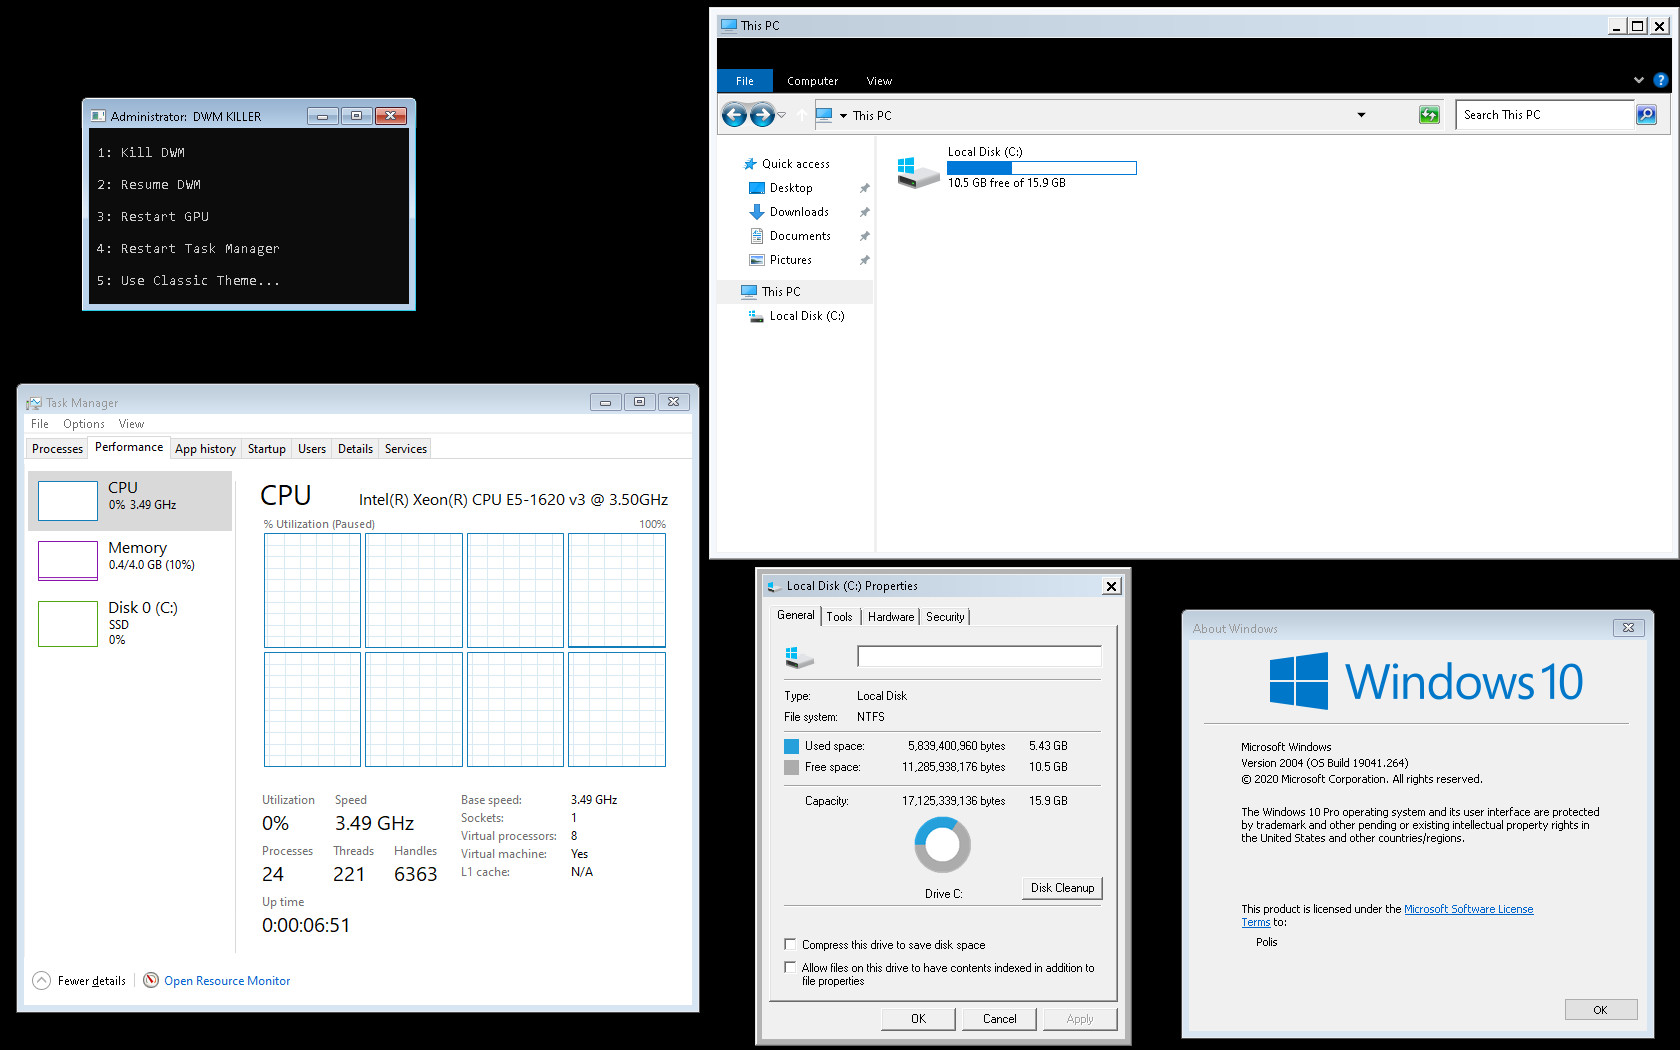The image size is (1680, 1050).
Task: Open the address bar history dropdown
Action: (x=1361, y=115)
